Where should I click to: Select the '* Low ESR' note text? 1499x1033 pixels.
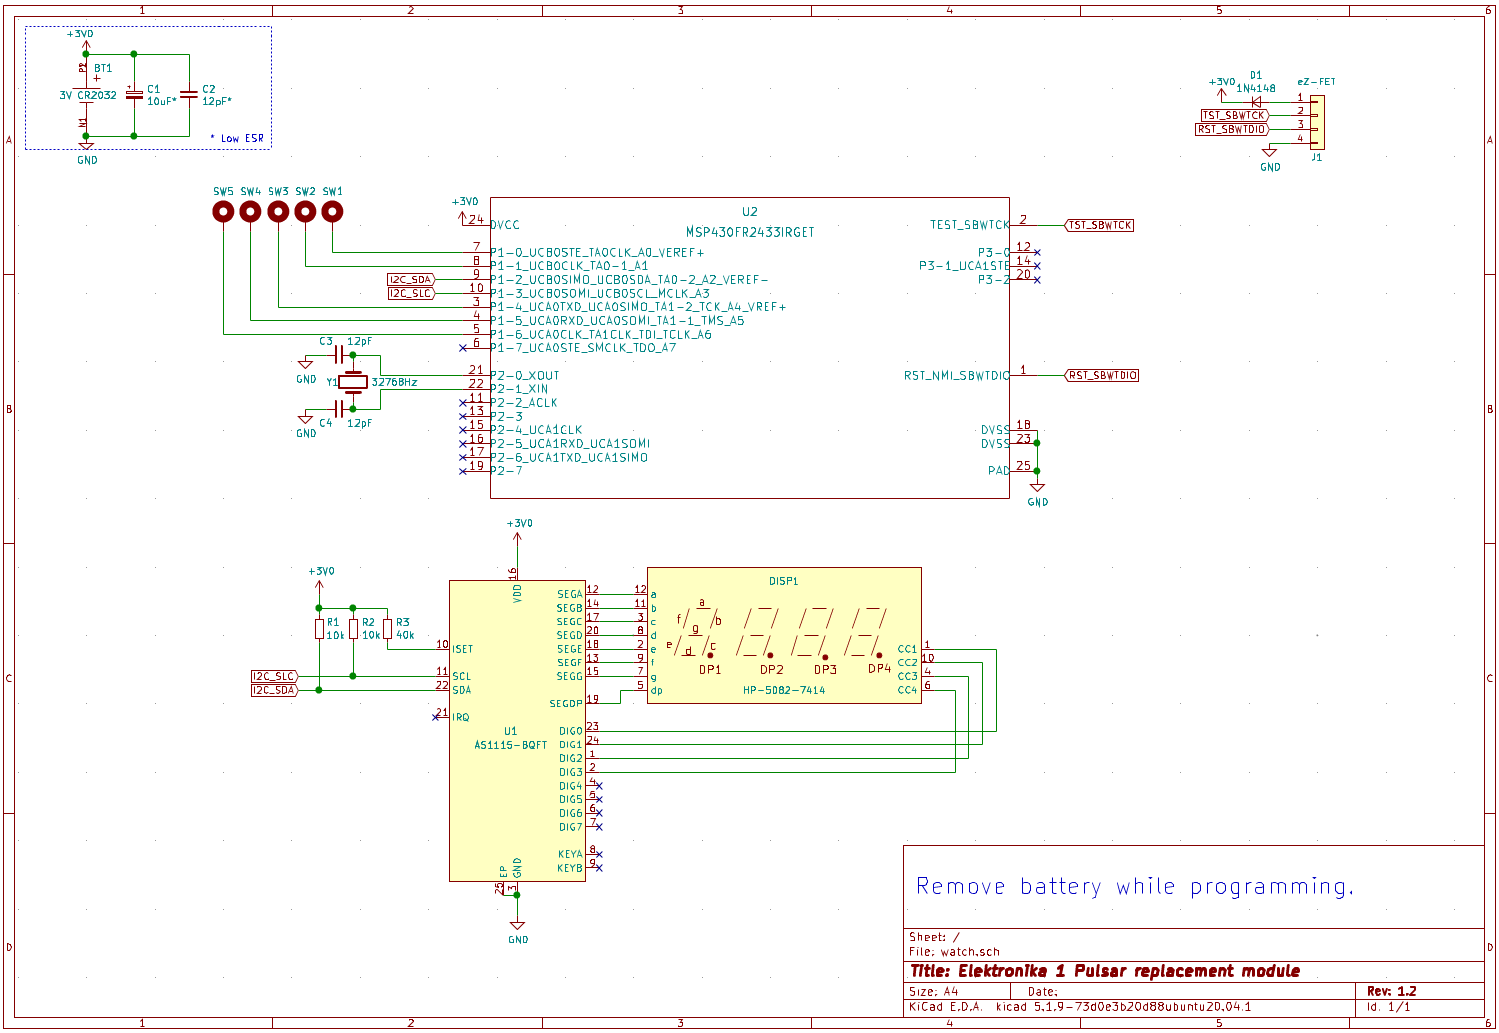tap(237, 138)
